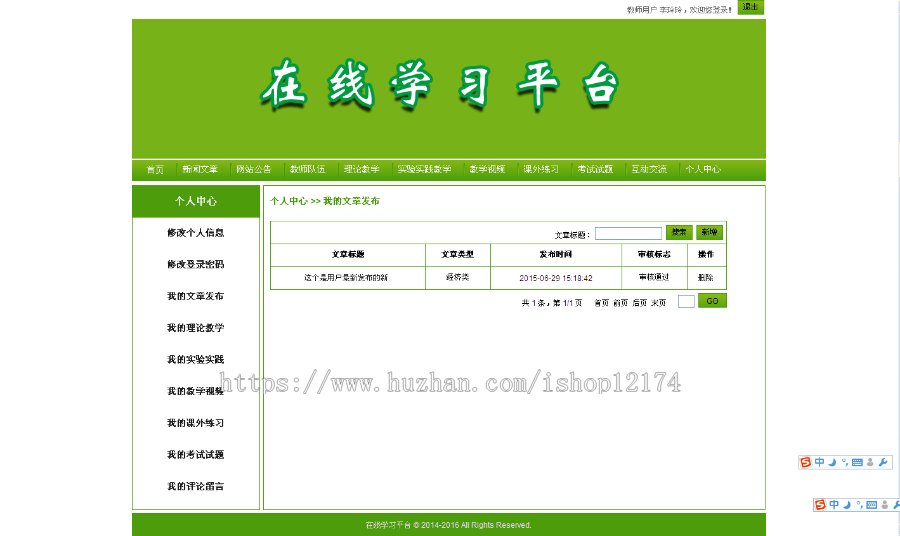The image size is (900, 536).
Task: Select 修改个人信息 in the sidebar
Action: pos(196,232)
